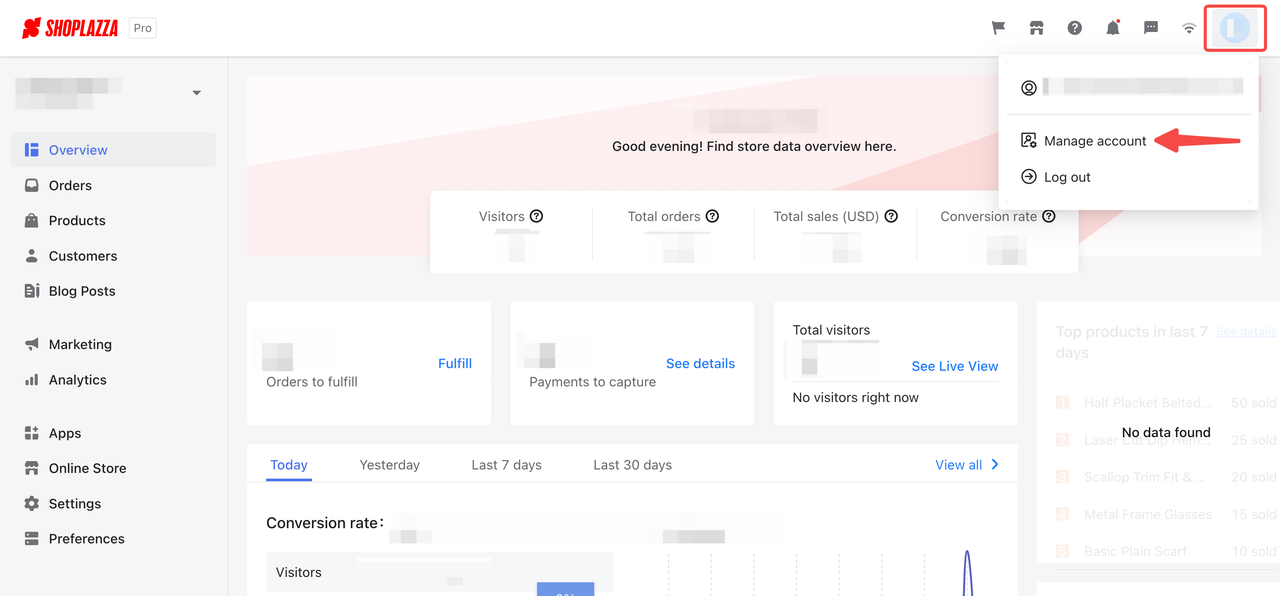Open See Live View link

coord(955,366)
